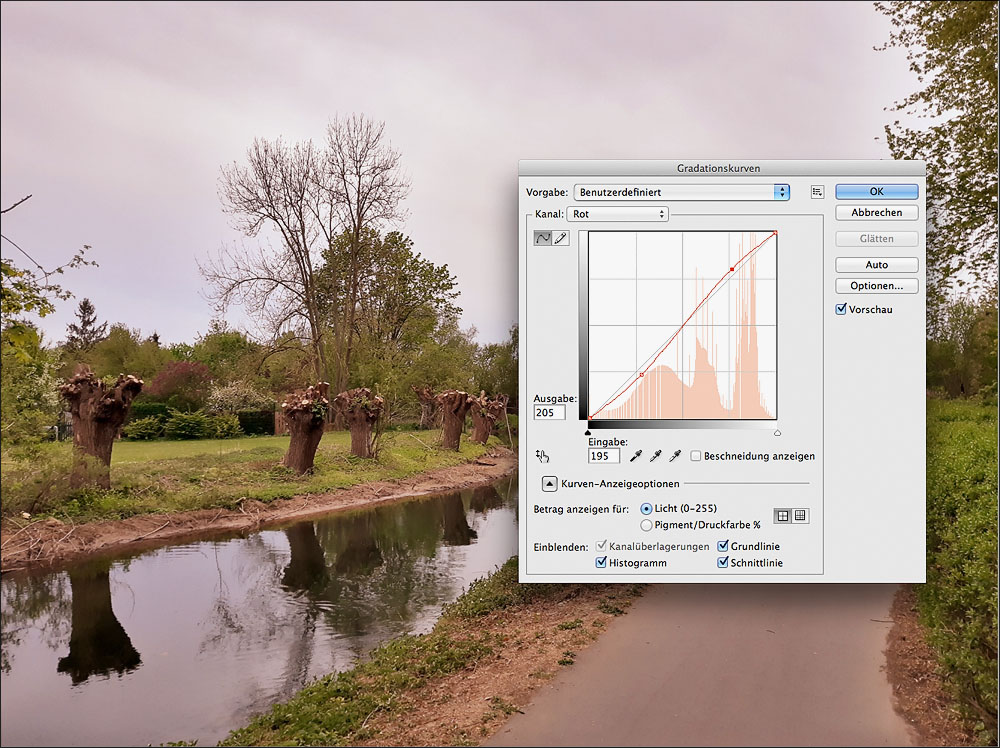Select the curve point editing tool
Image resolution: width=1000 pixels, height=748 pixels.
[542, 238]
